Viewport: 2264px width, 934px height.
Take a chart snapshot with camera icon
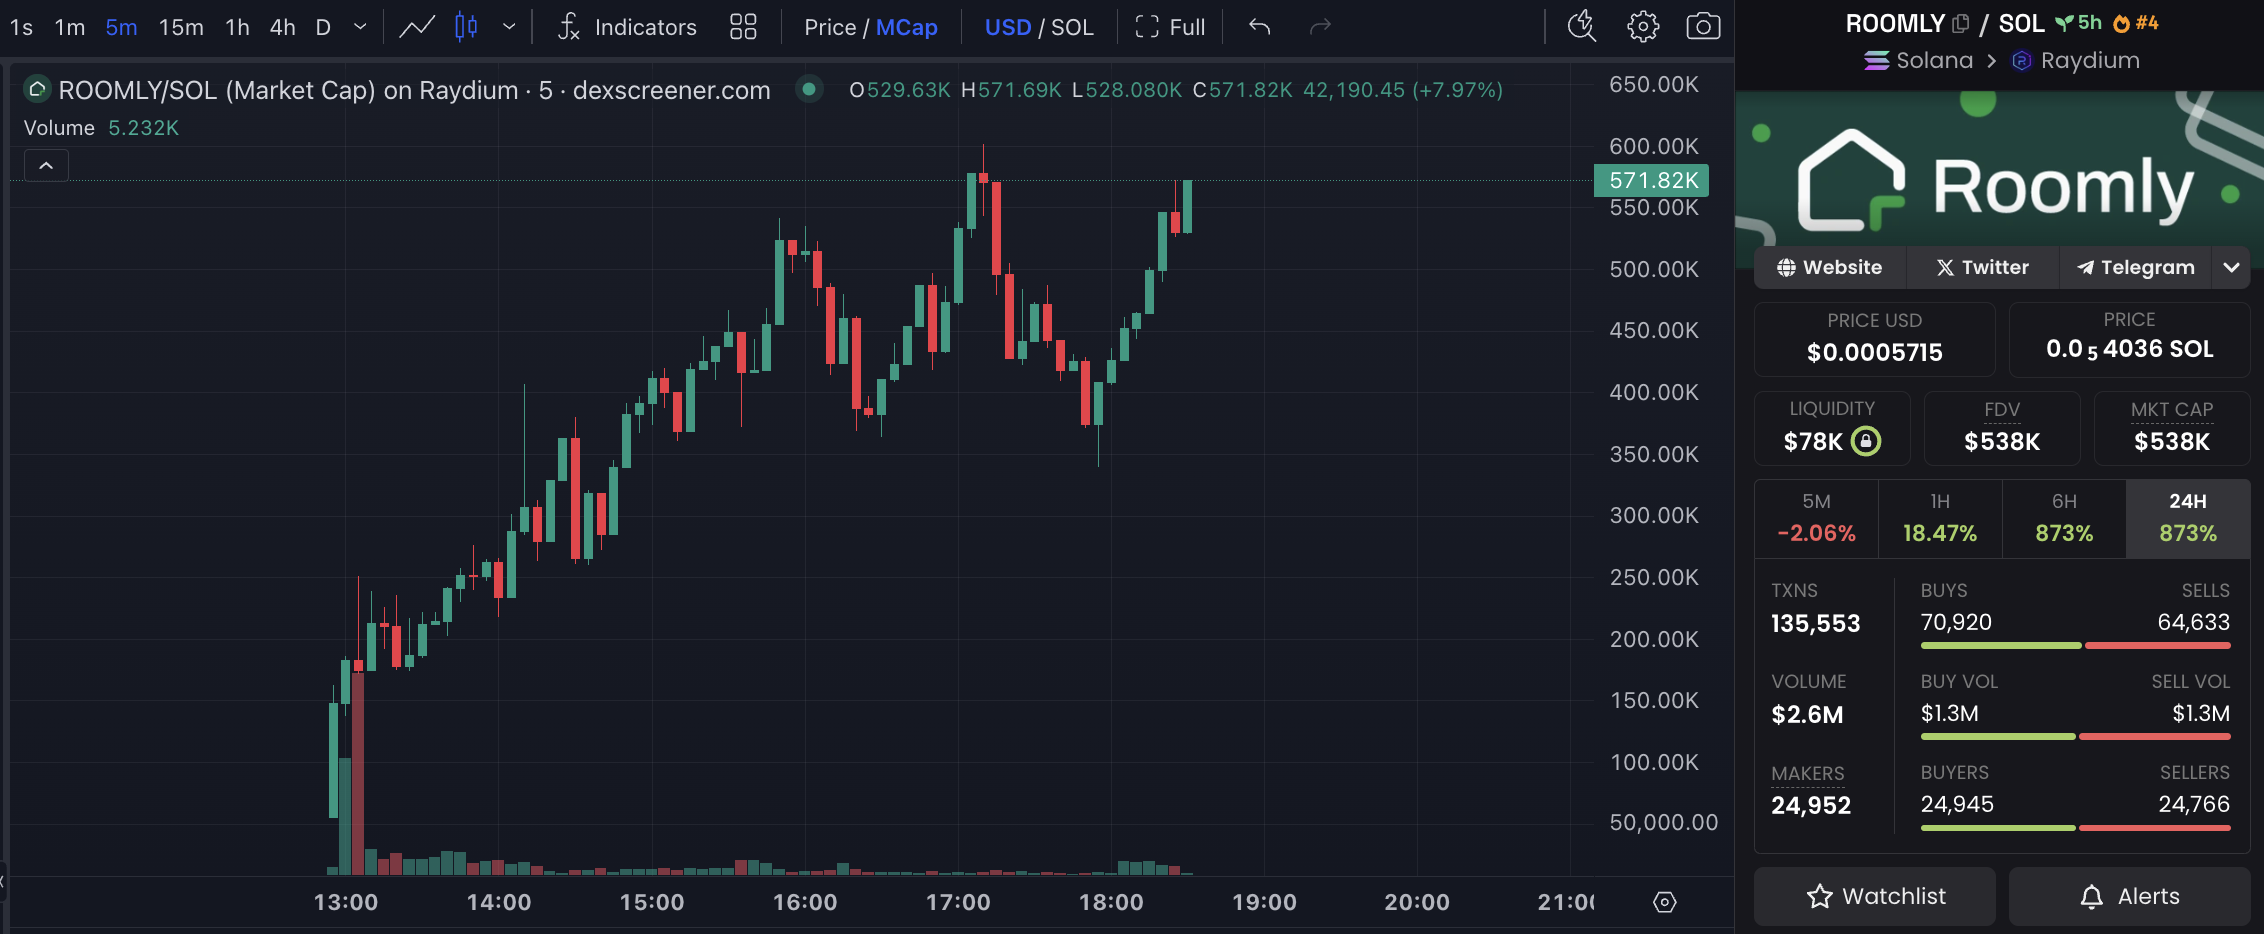1703,27
